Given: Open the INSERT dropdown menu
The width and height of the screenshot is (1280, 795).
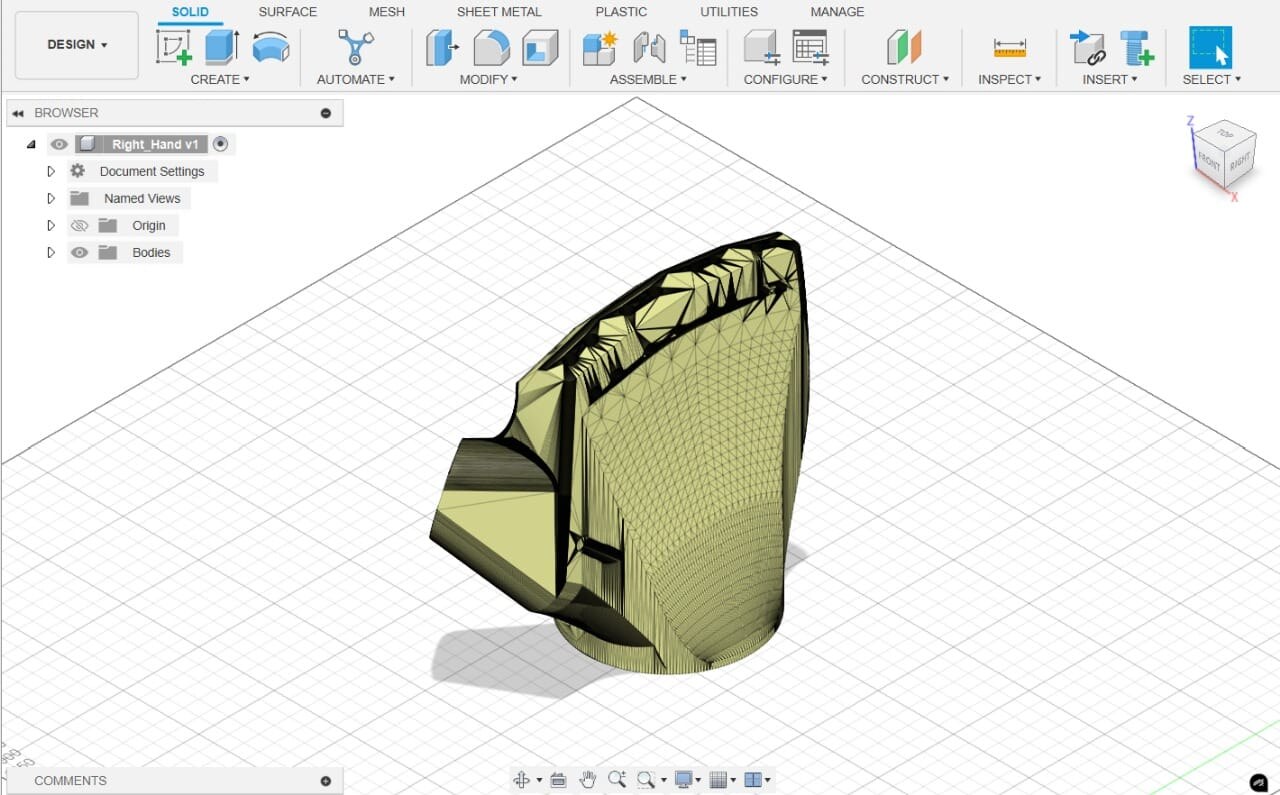Looking at the screenshot, I should click(x=1109, y=79).
